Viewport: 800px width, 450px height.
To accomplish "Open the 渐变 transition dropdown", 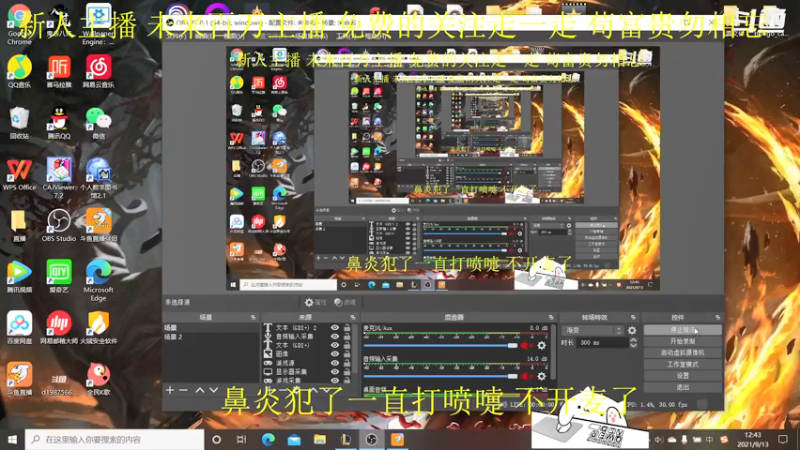I will point(592,331).
